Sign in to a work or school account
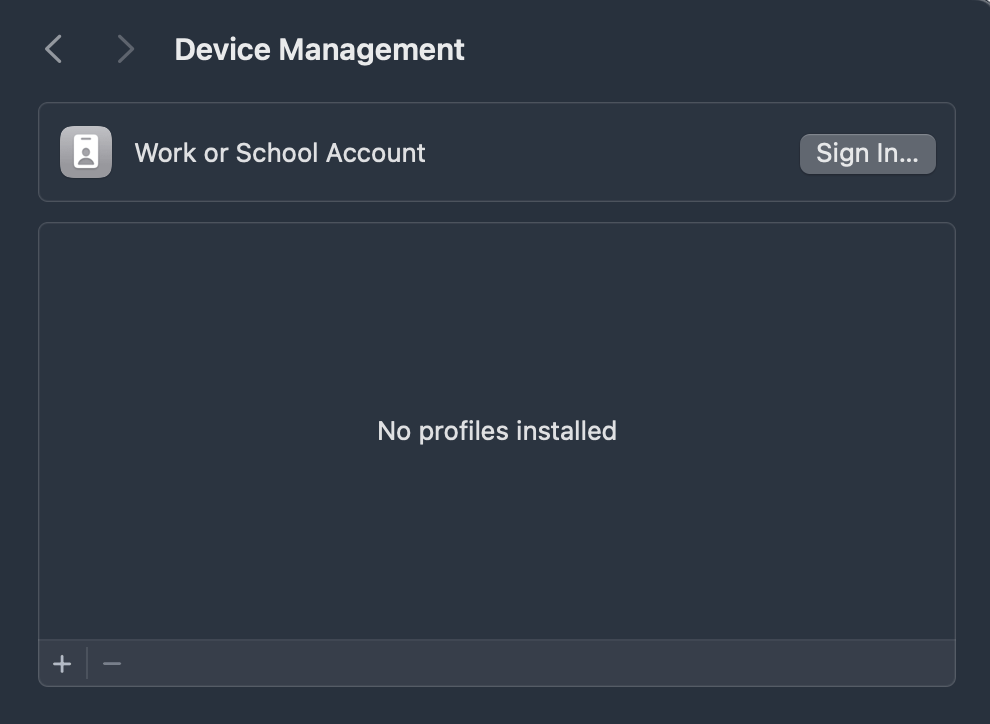 tap(867, 154)
